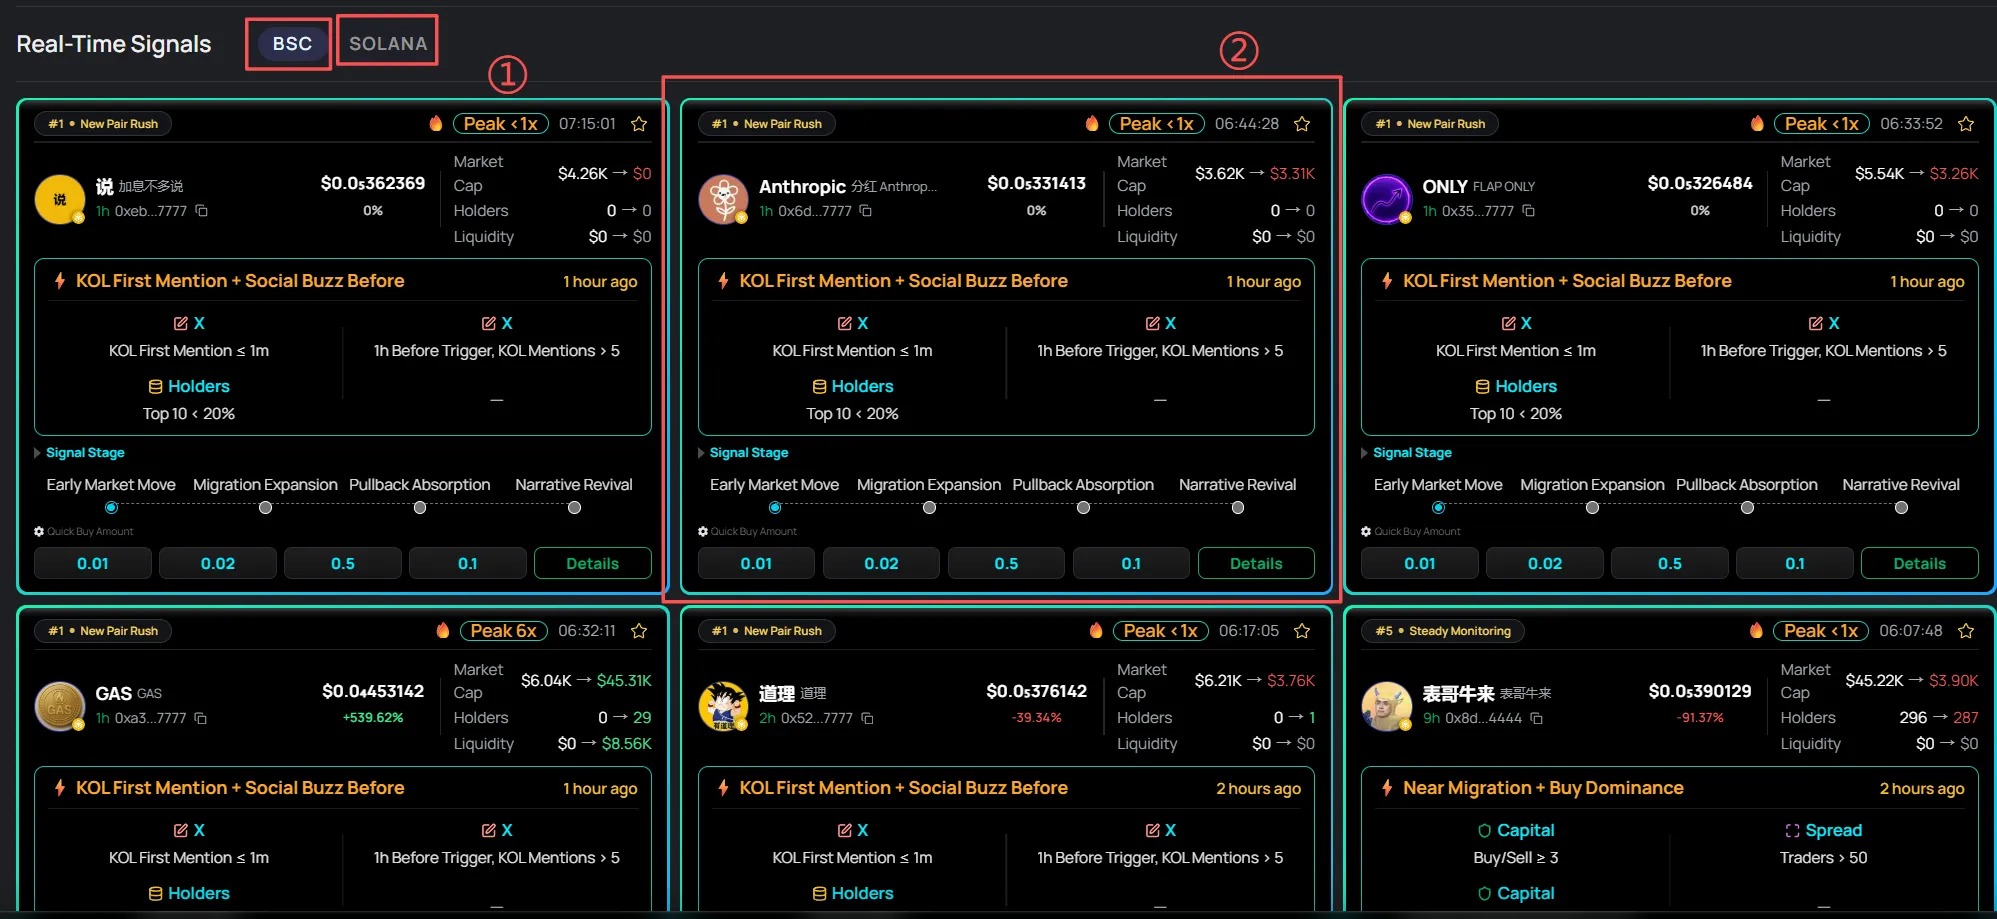Select Migration Expansion stage dot on Anthropic card
Screen dimensions: 1997x919
tap(929, 508)
